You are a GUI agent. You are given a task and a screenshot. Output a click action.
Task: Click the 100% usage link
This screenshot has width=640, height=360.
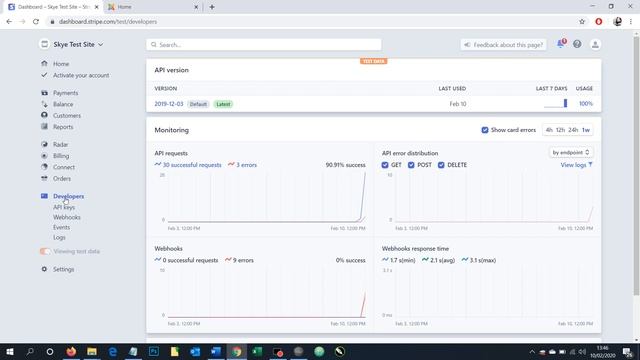[x=586, y=104]
